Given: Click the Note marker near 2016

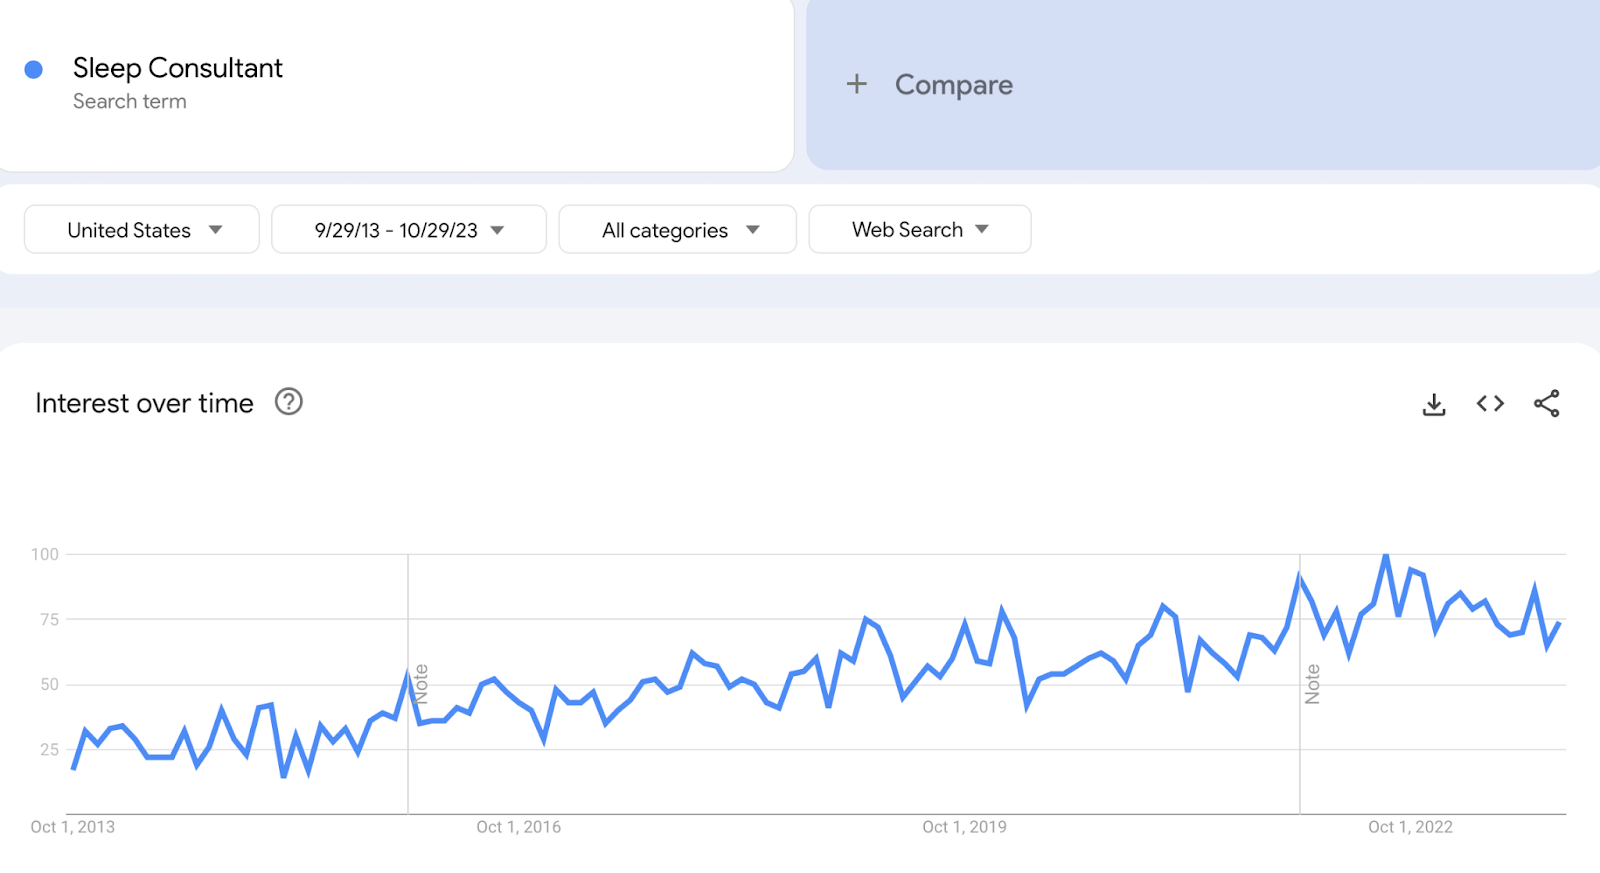Looking at the screenshot, I should pos(421,684).
